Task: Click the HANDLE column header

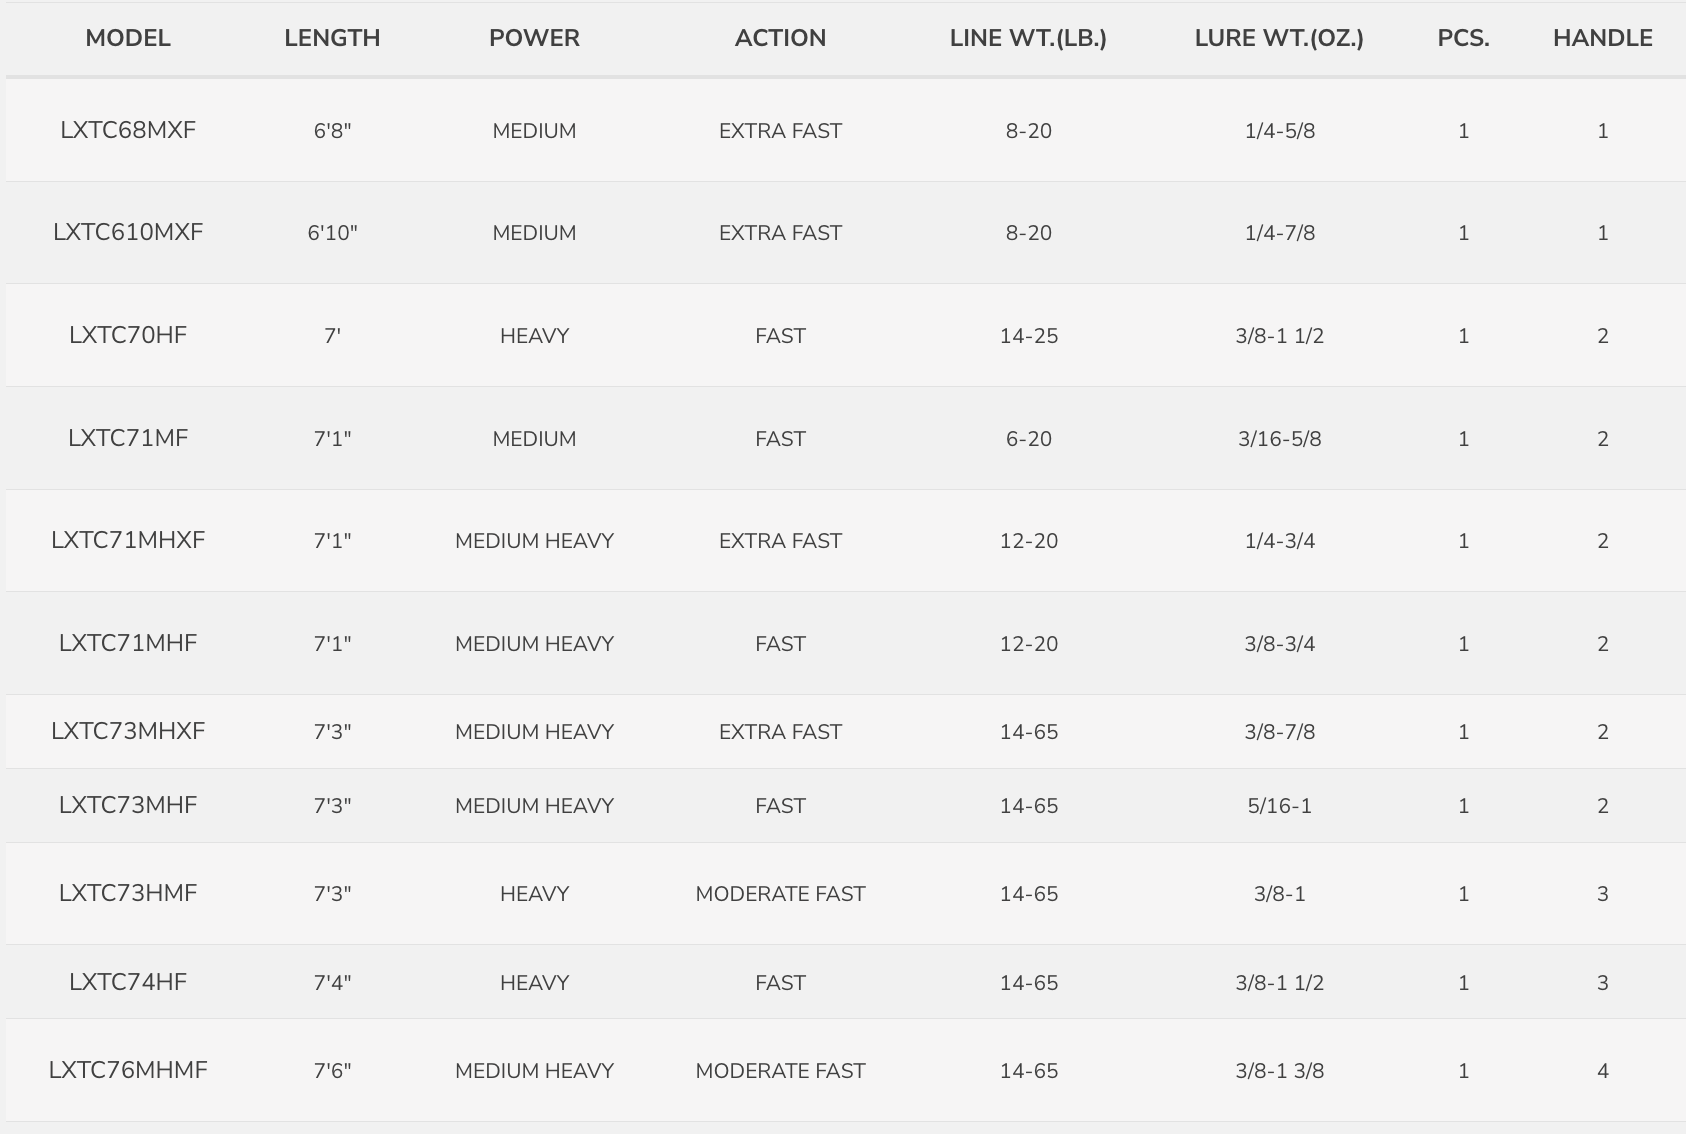Action: pyautogui.click(x=1602, y=38)
